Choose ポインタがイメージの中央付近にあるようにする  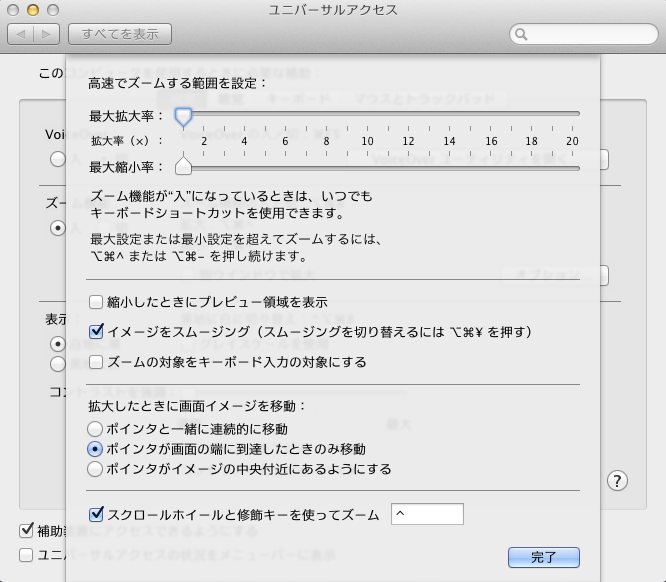(x=96, y=468)
